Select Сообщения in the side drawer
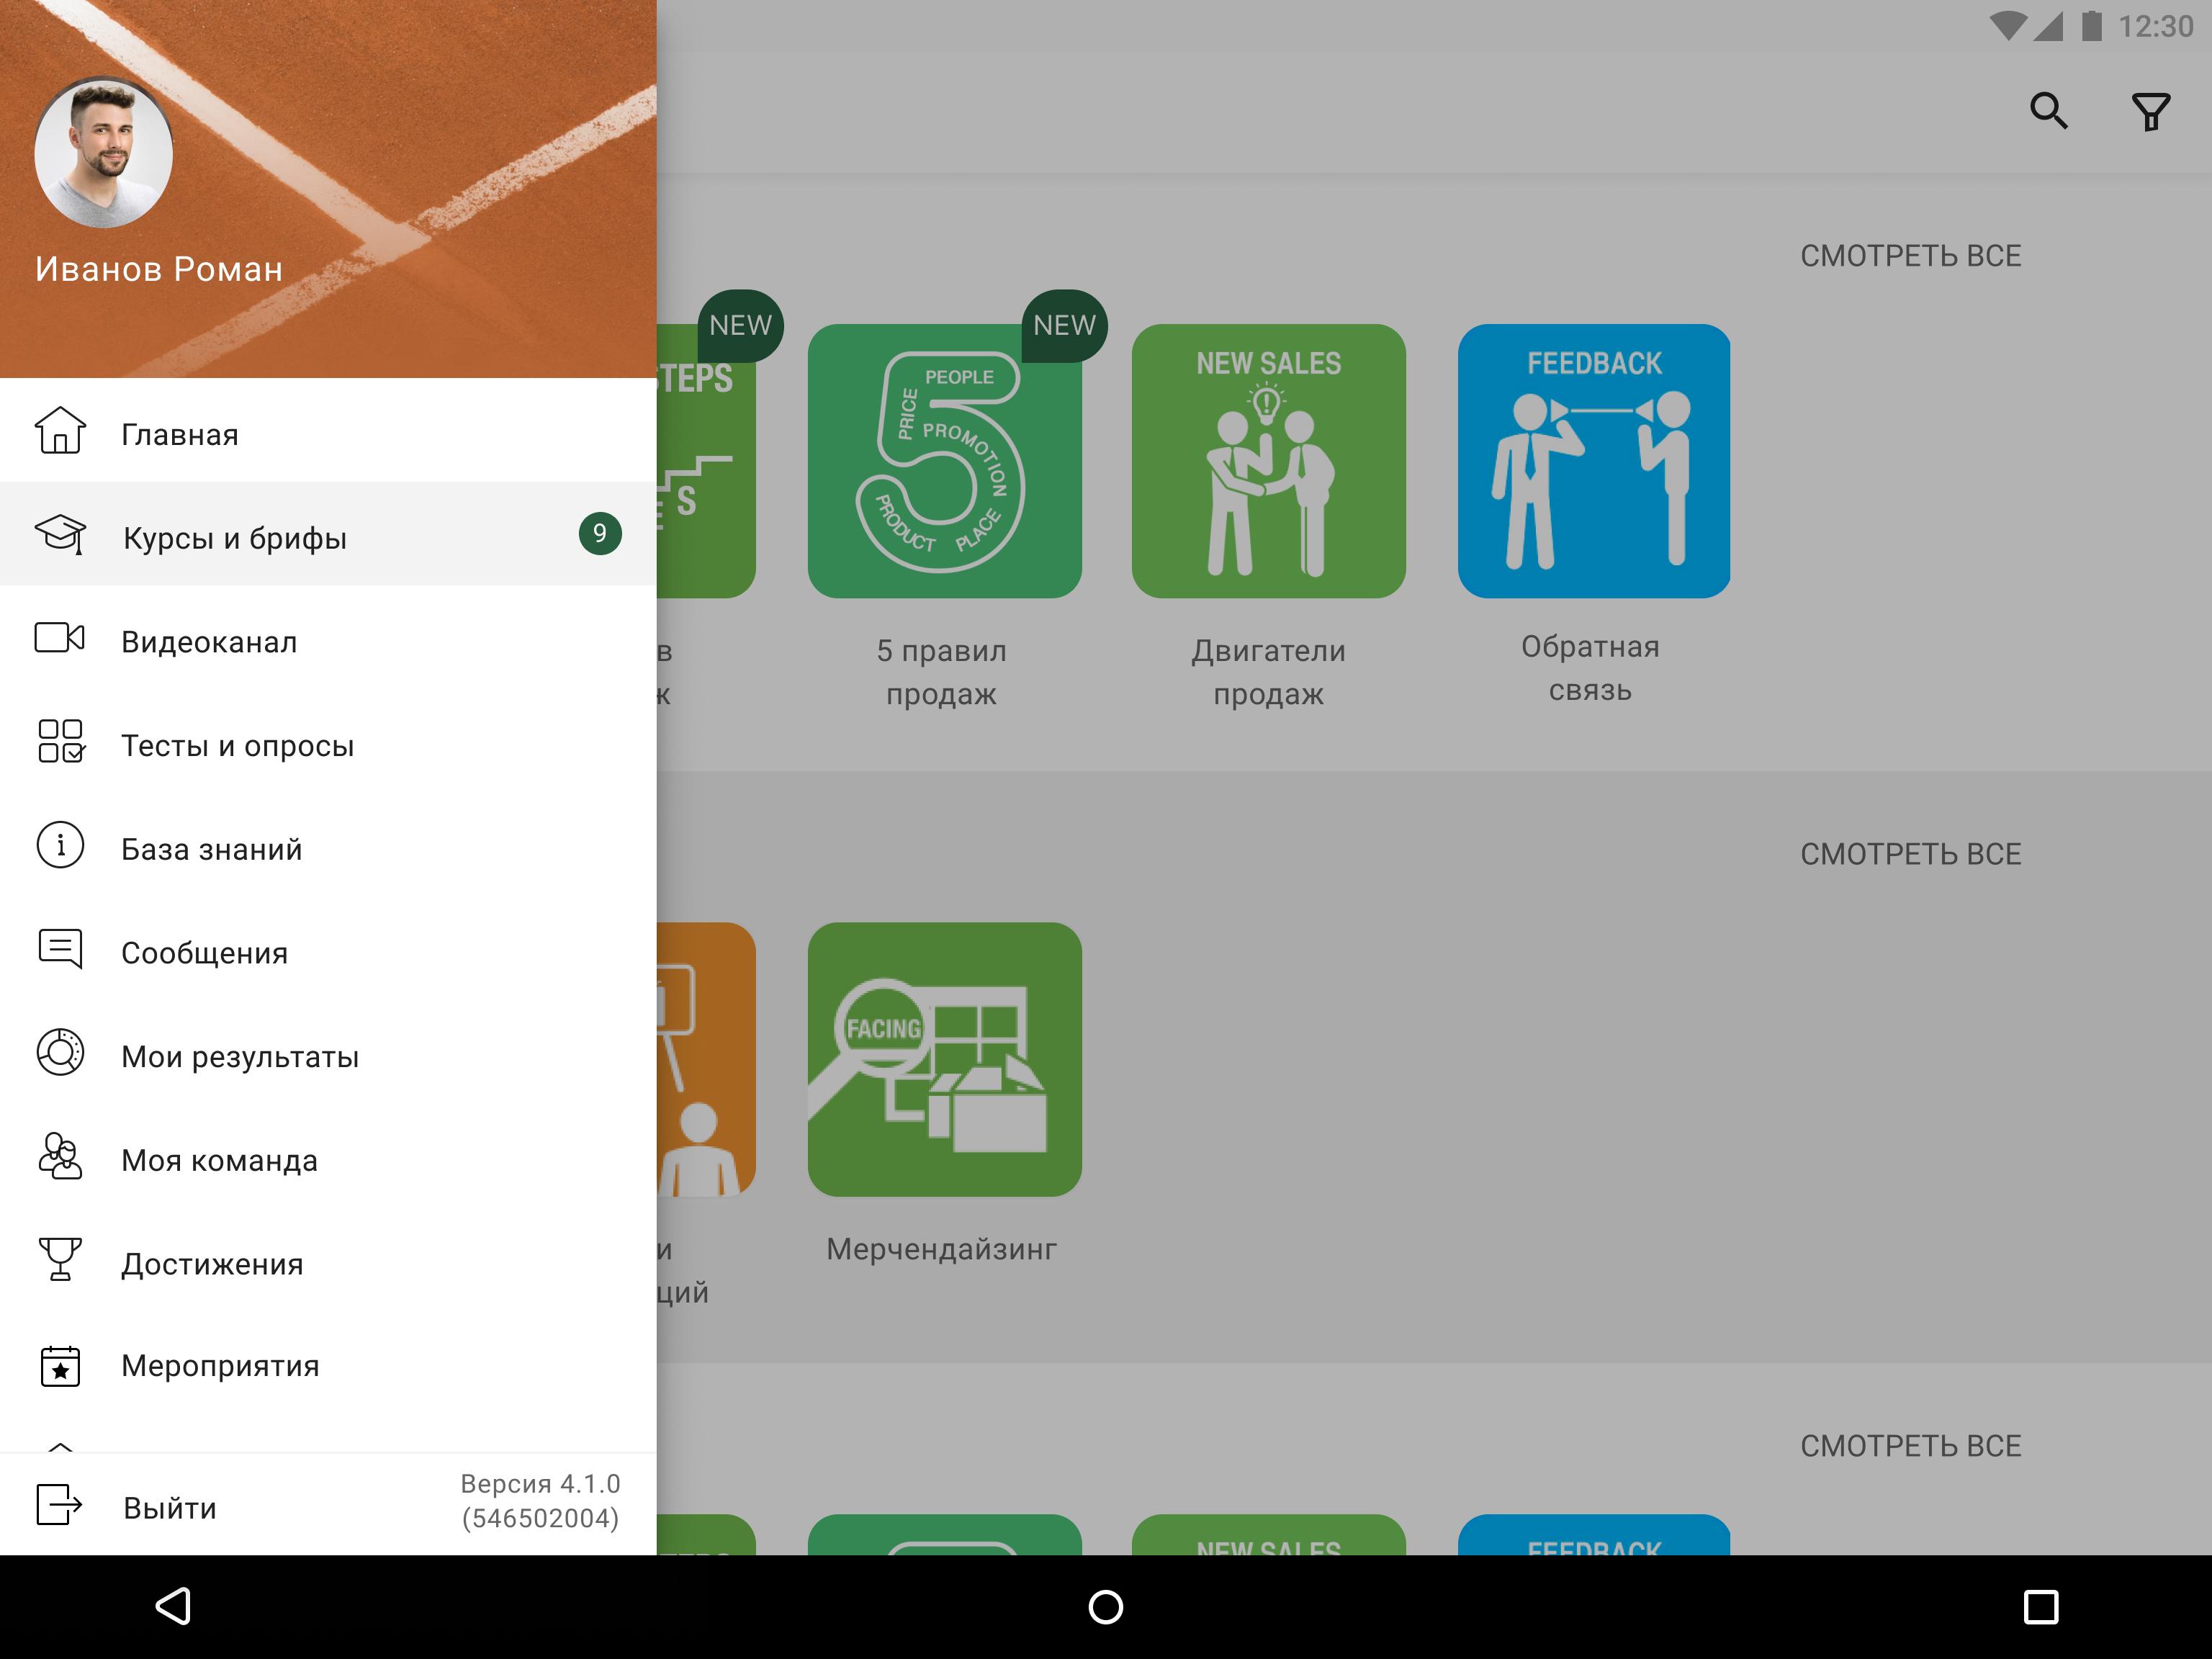Image resolution: width=2212 pixels, height=1659 pixels. (x=205, y=953)
